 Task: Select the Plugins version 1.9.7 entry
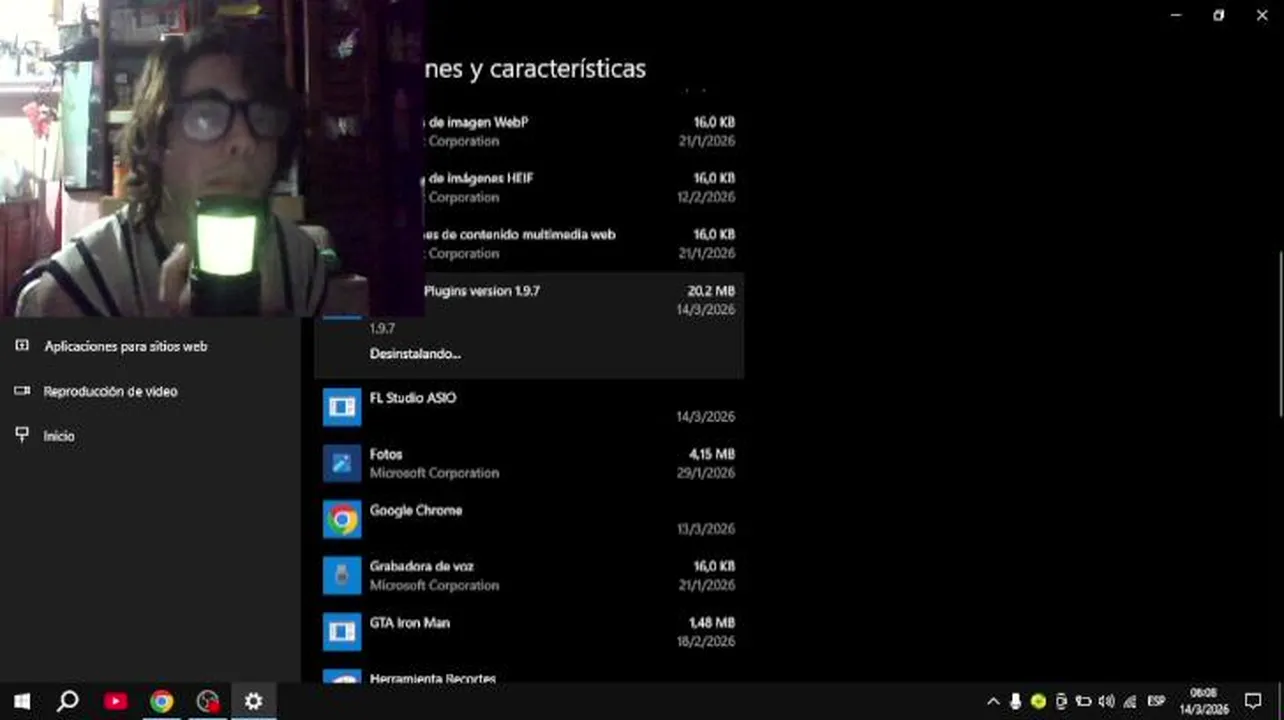point(482,291)
